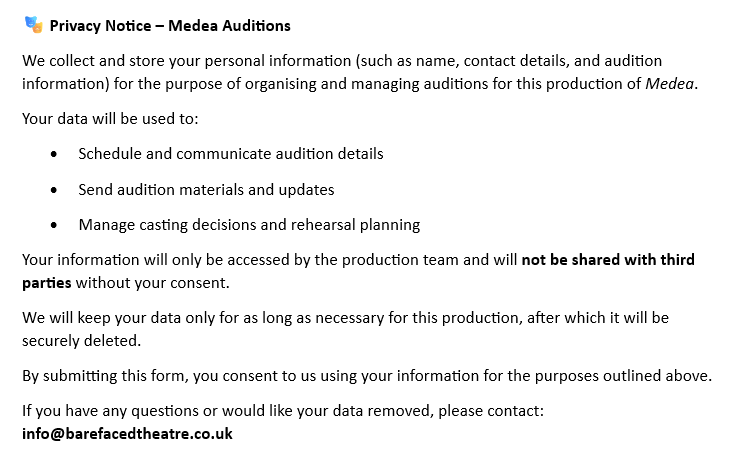Click the bullet marker before "Schedule and communicate"
Viewport: 731px width, 468px height.
point(53,155)
